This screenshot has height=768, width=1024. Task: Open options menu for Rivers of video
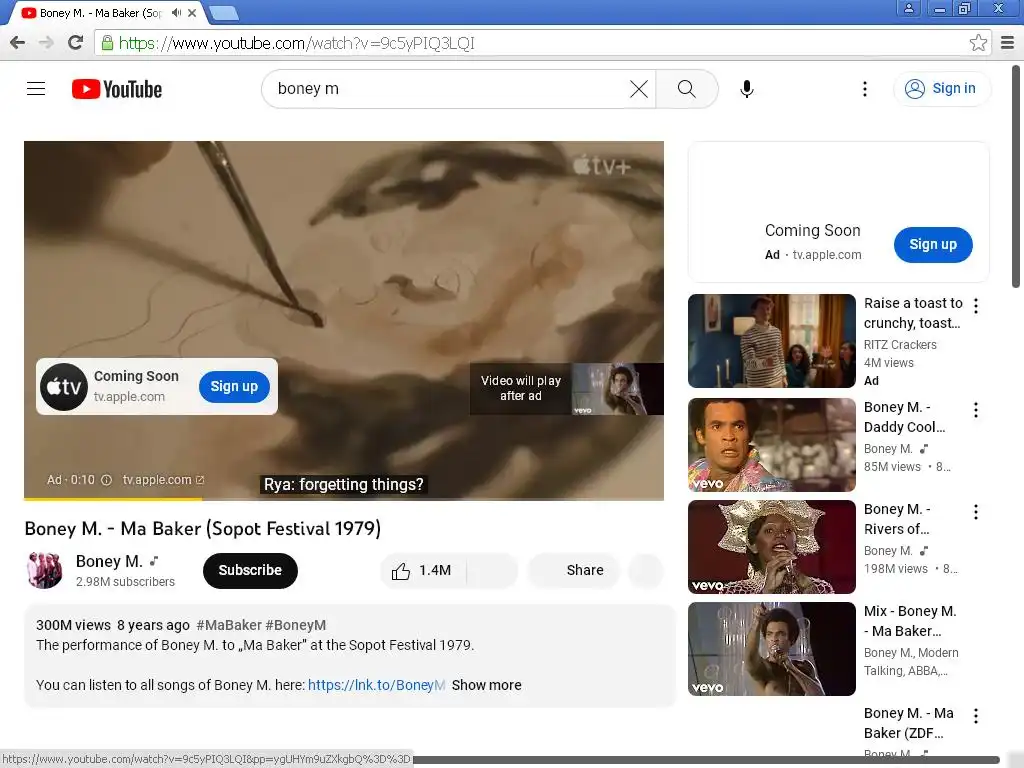(976, 512)
